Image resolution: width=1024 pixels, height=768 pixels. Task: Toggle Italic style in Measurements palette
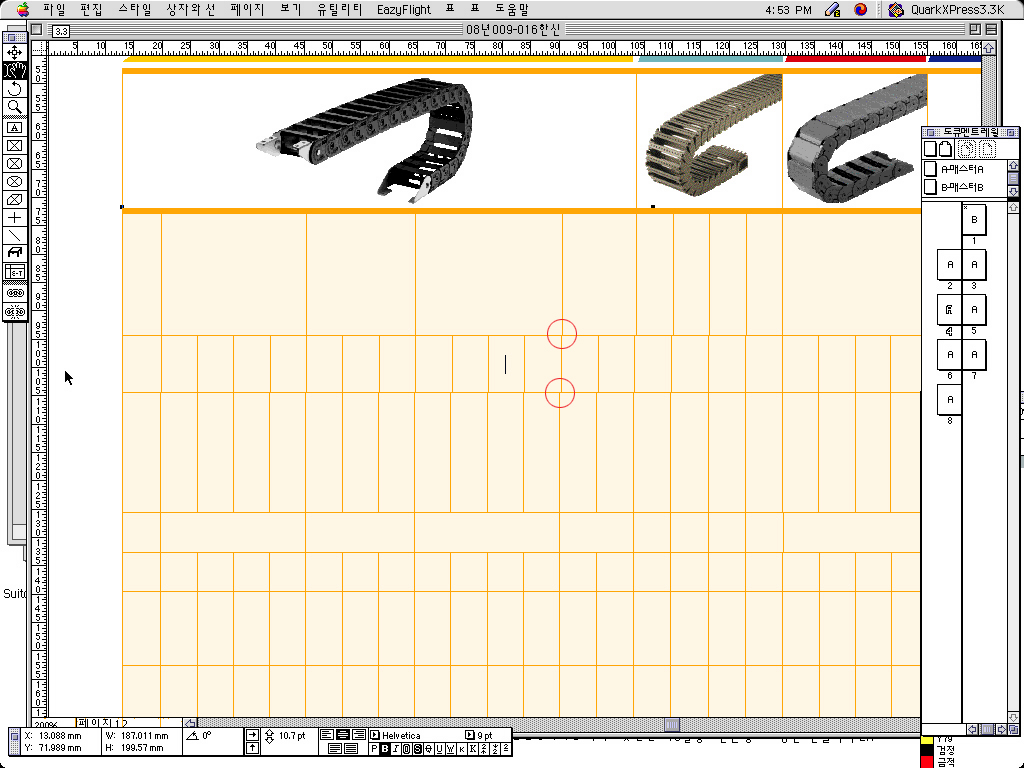(x=396, y=749)
